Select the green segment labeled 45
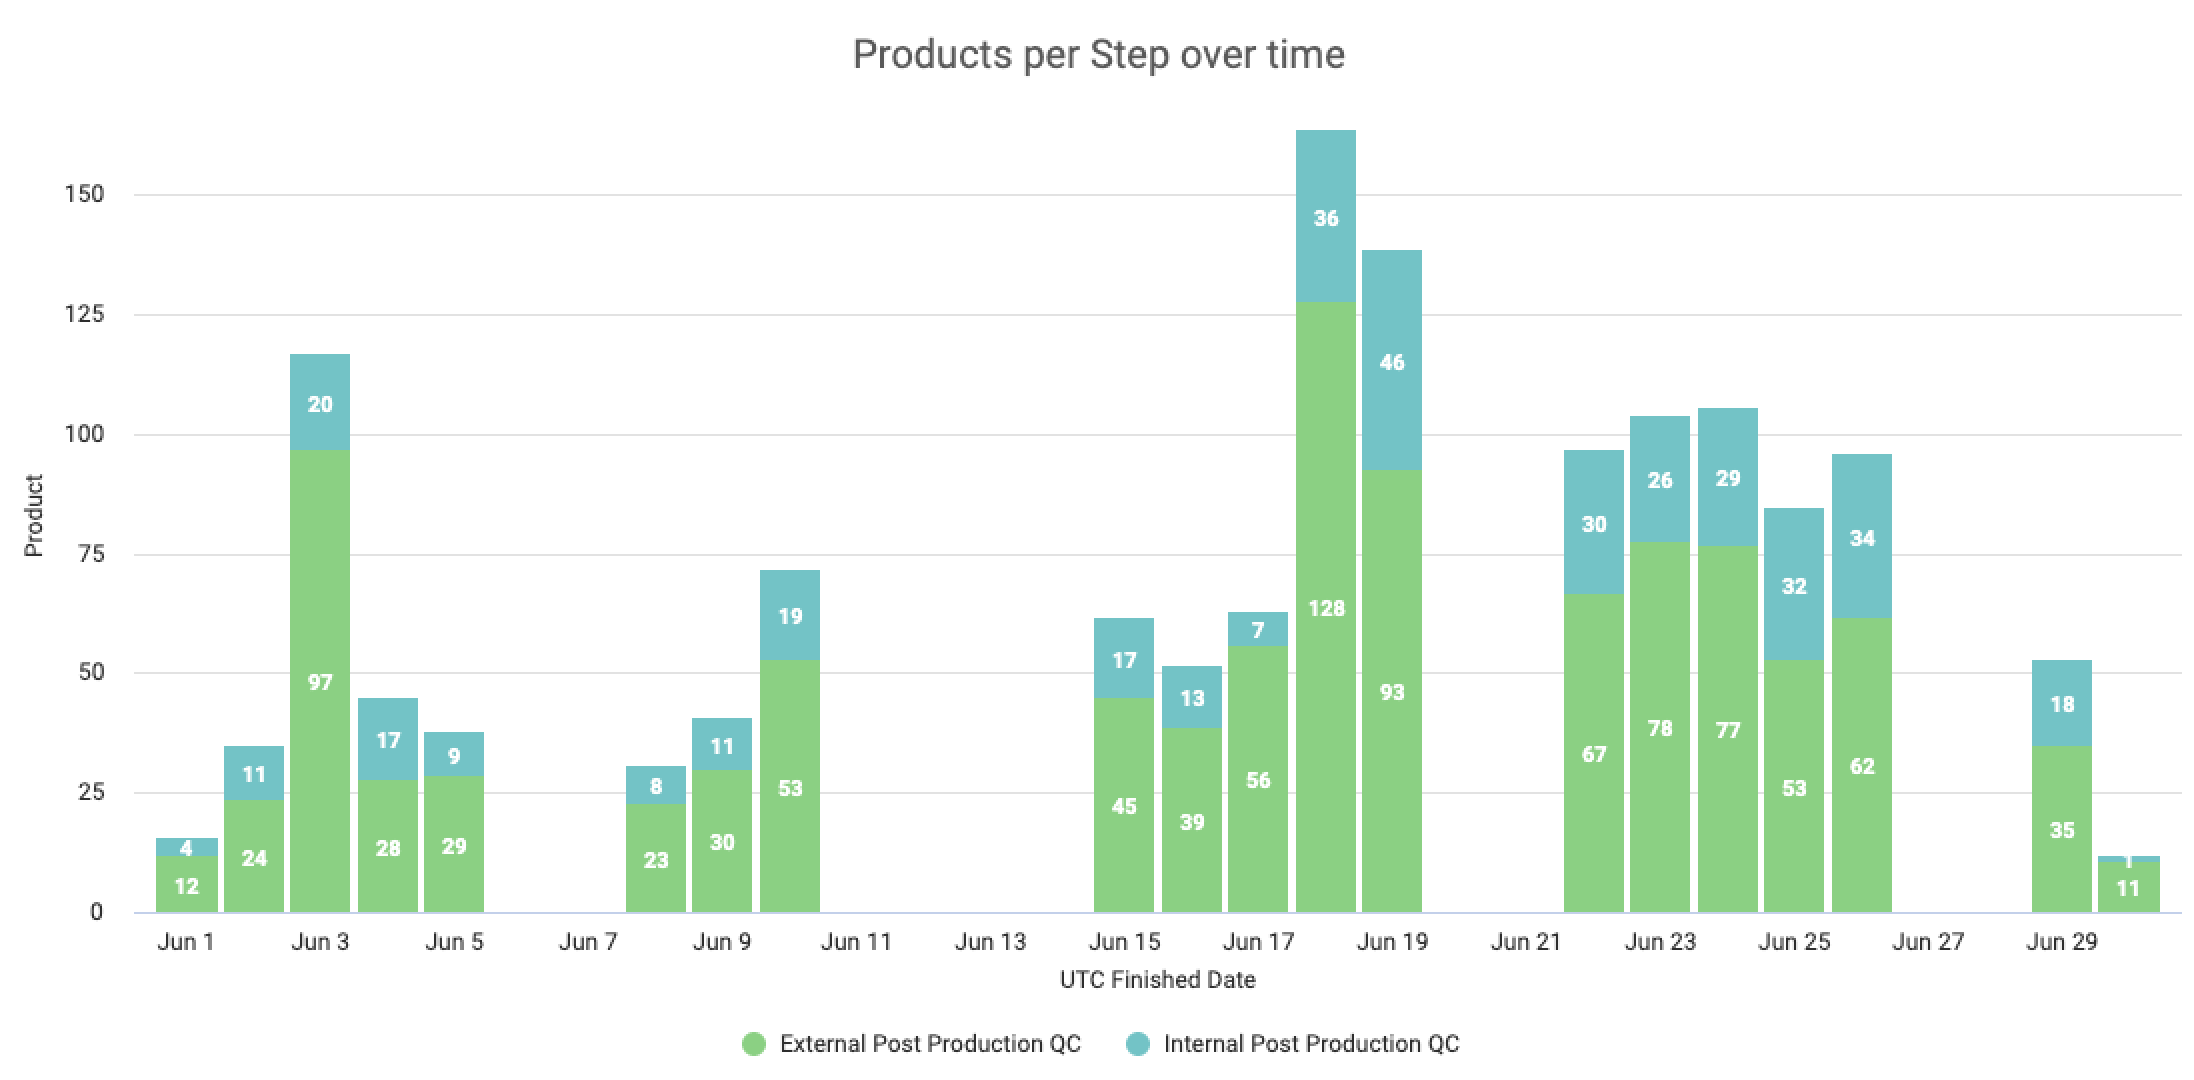This screenshot has width=2194, height=1080. pos(1124,805)
